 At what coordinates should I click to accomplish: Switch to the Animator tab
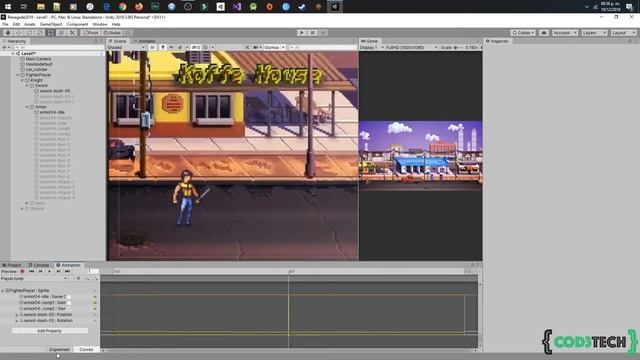click(x=144, y=41)
